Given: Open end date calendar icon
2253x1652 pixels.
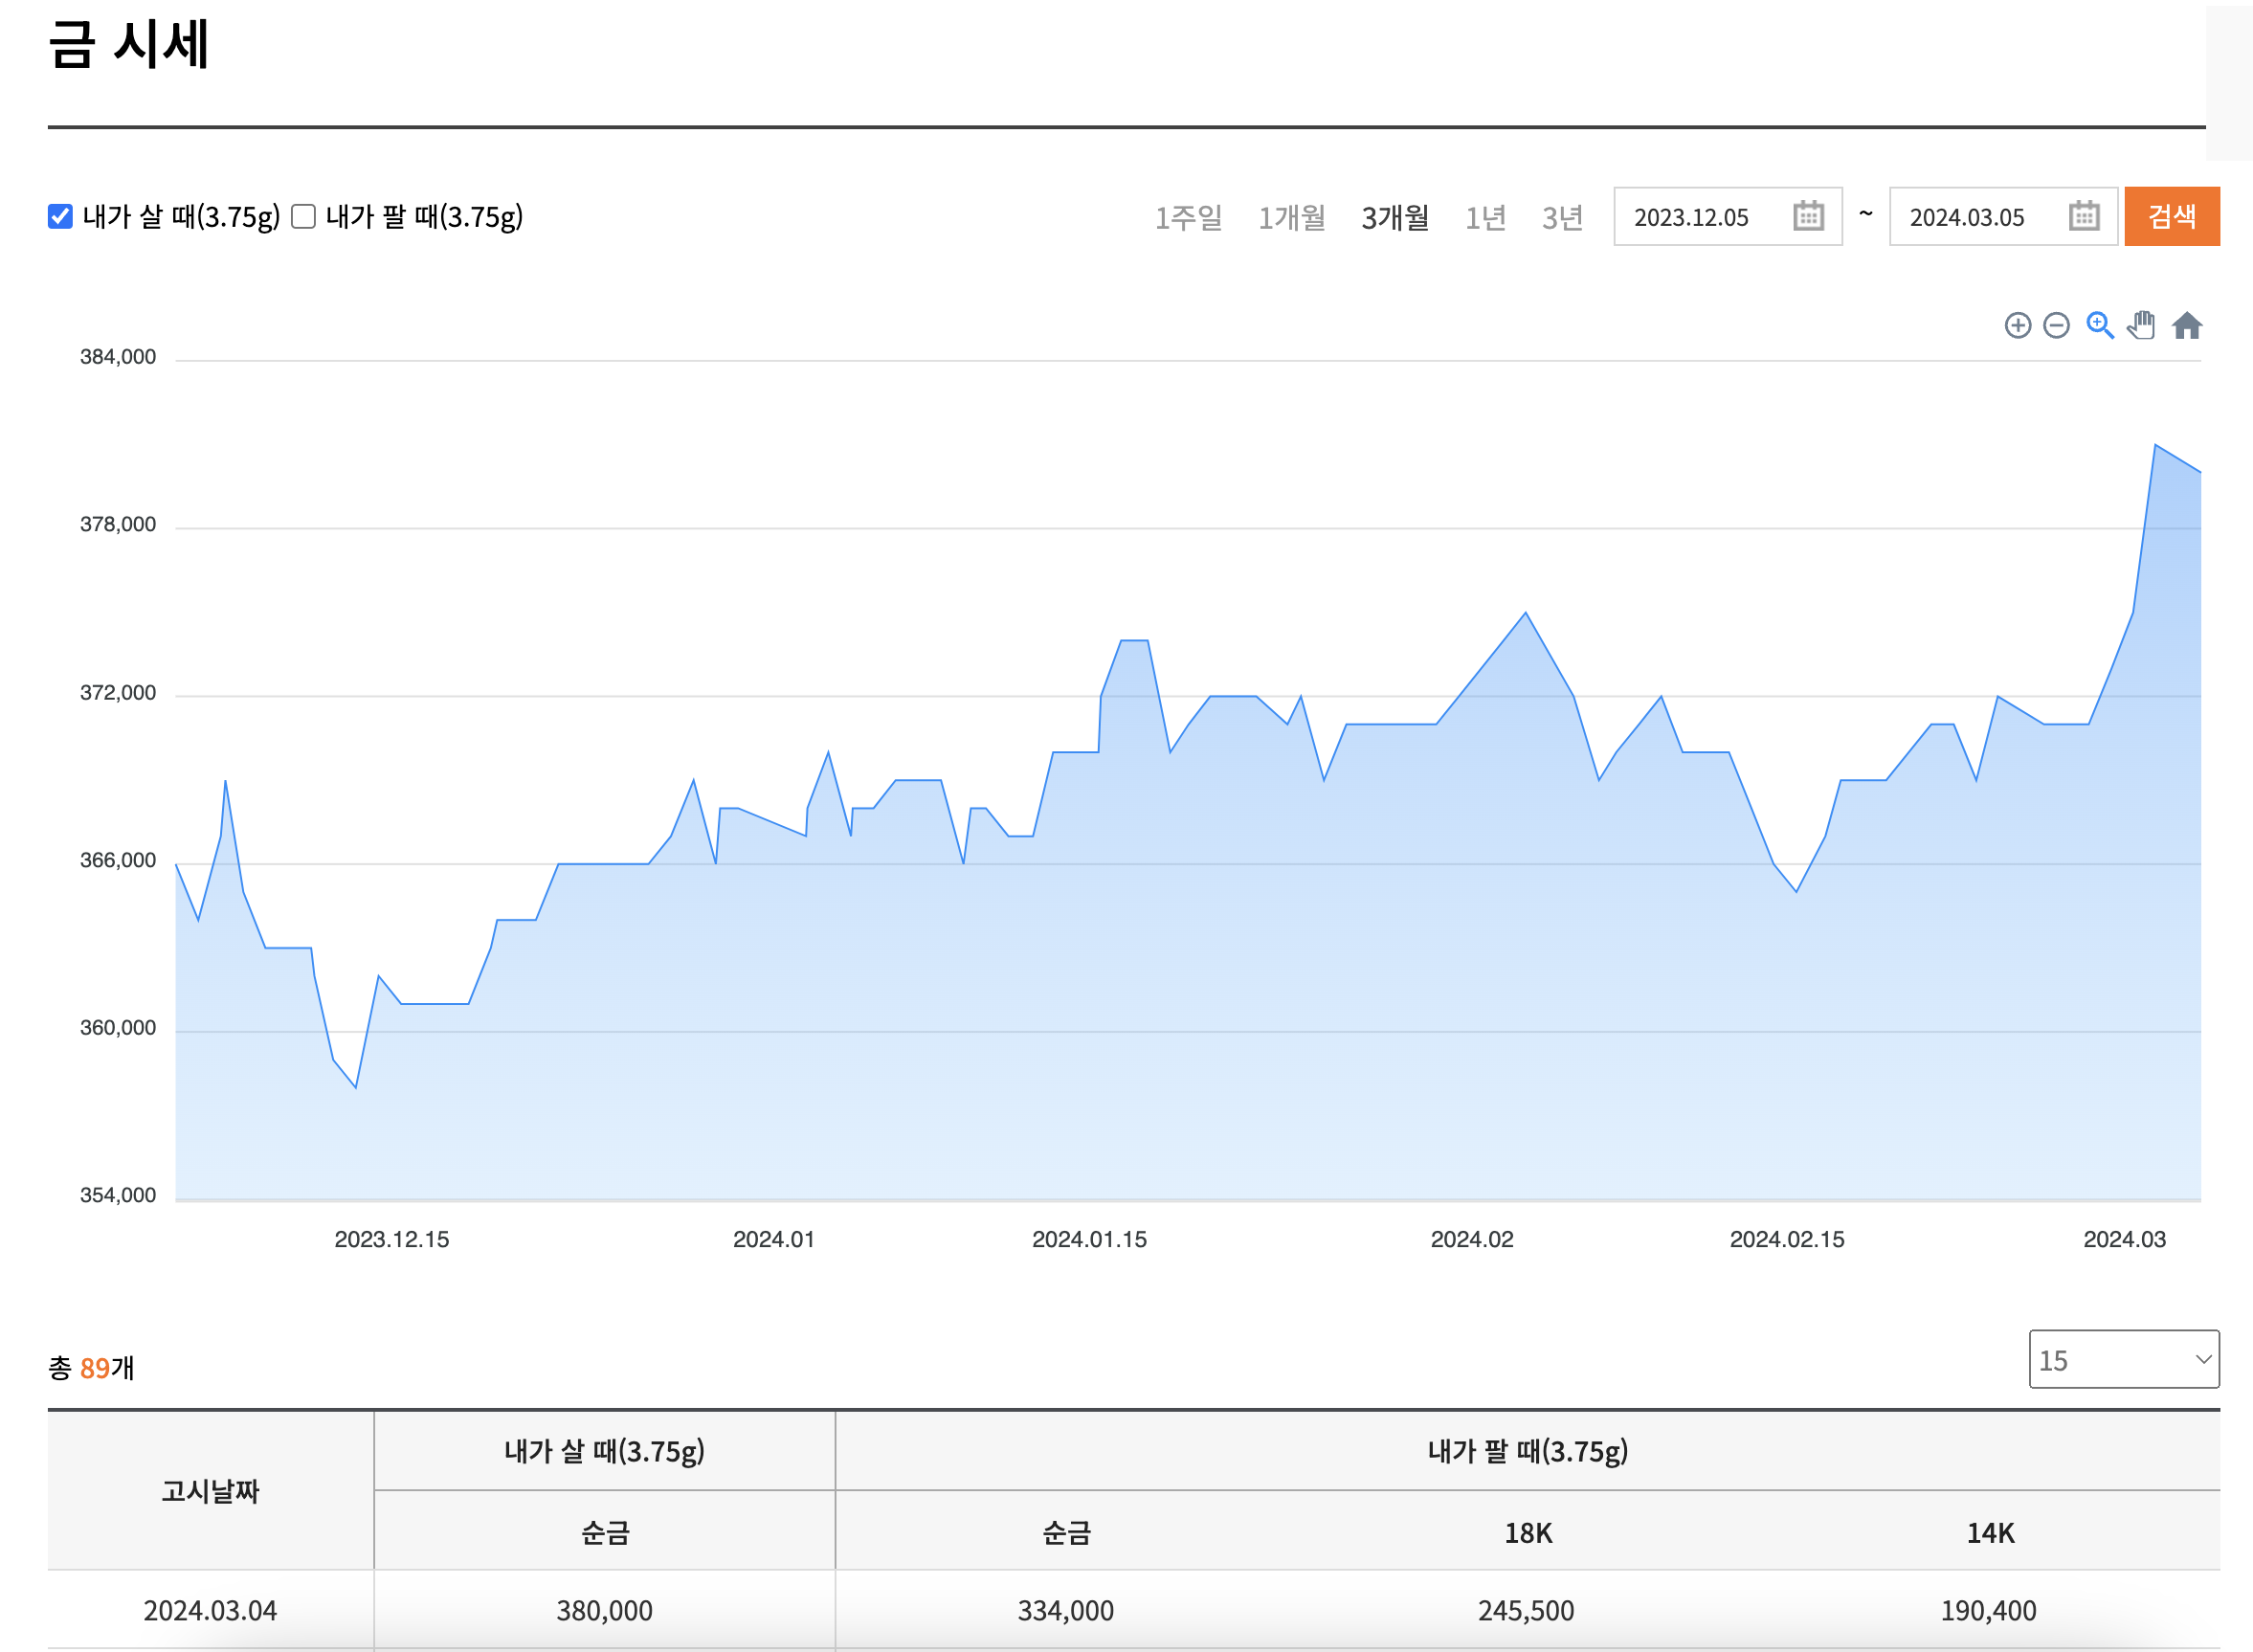Looking at the screenshot, I should [x=2083, y=216].
